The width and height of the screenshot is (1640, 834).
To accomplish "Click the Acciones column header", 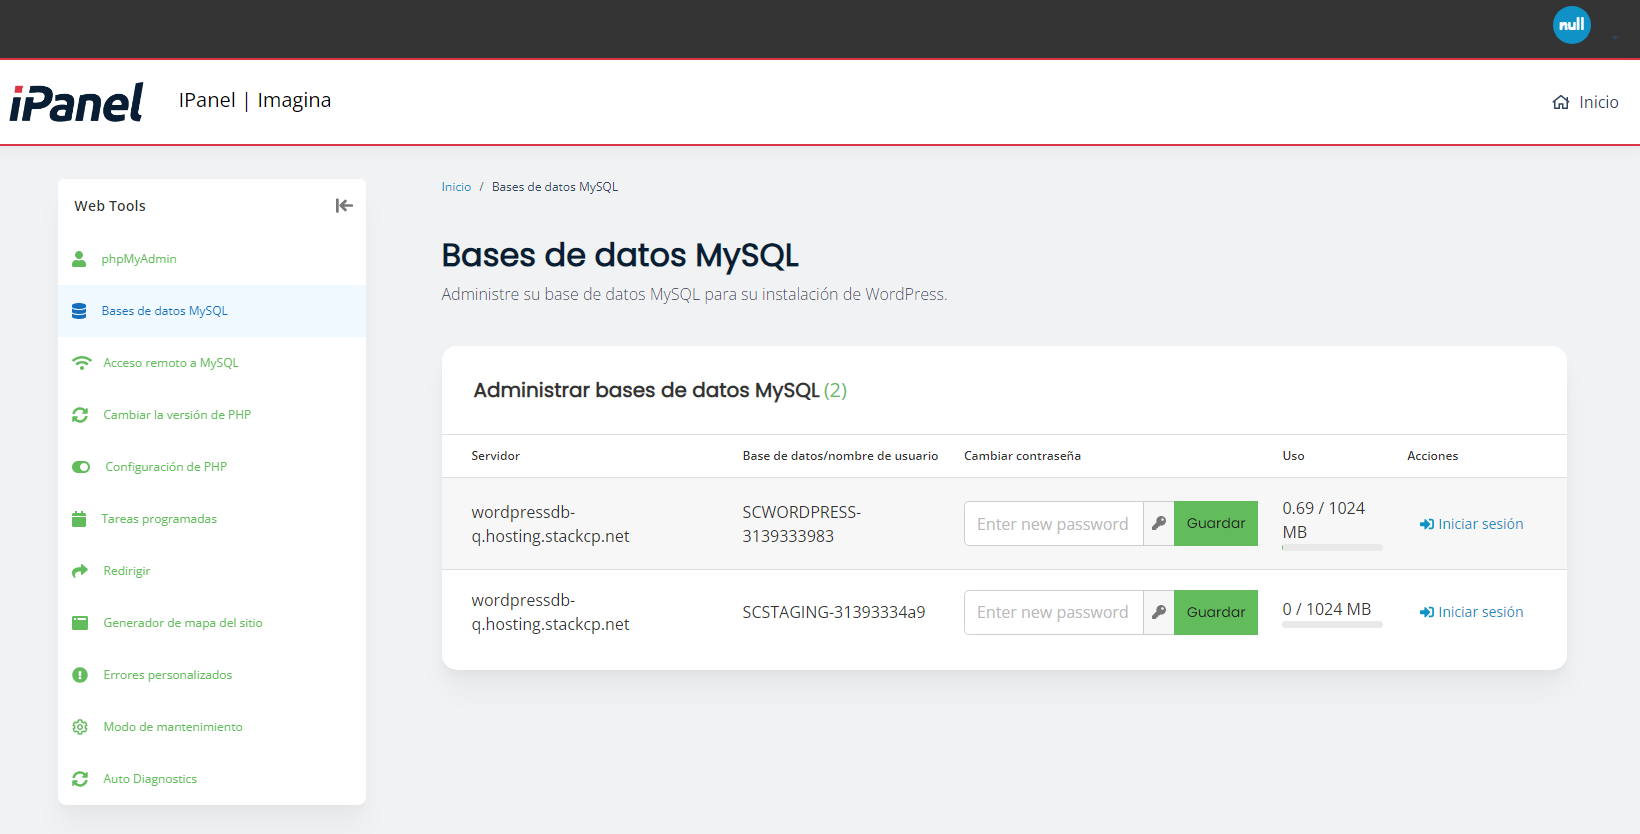I will [1432, 456].
